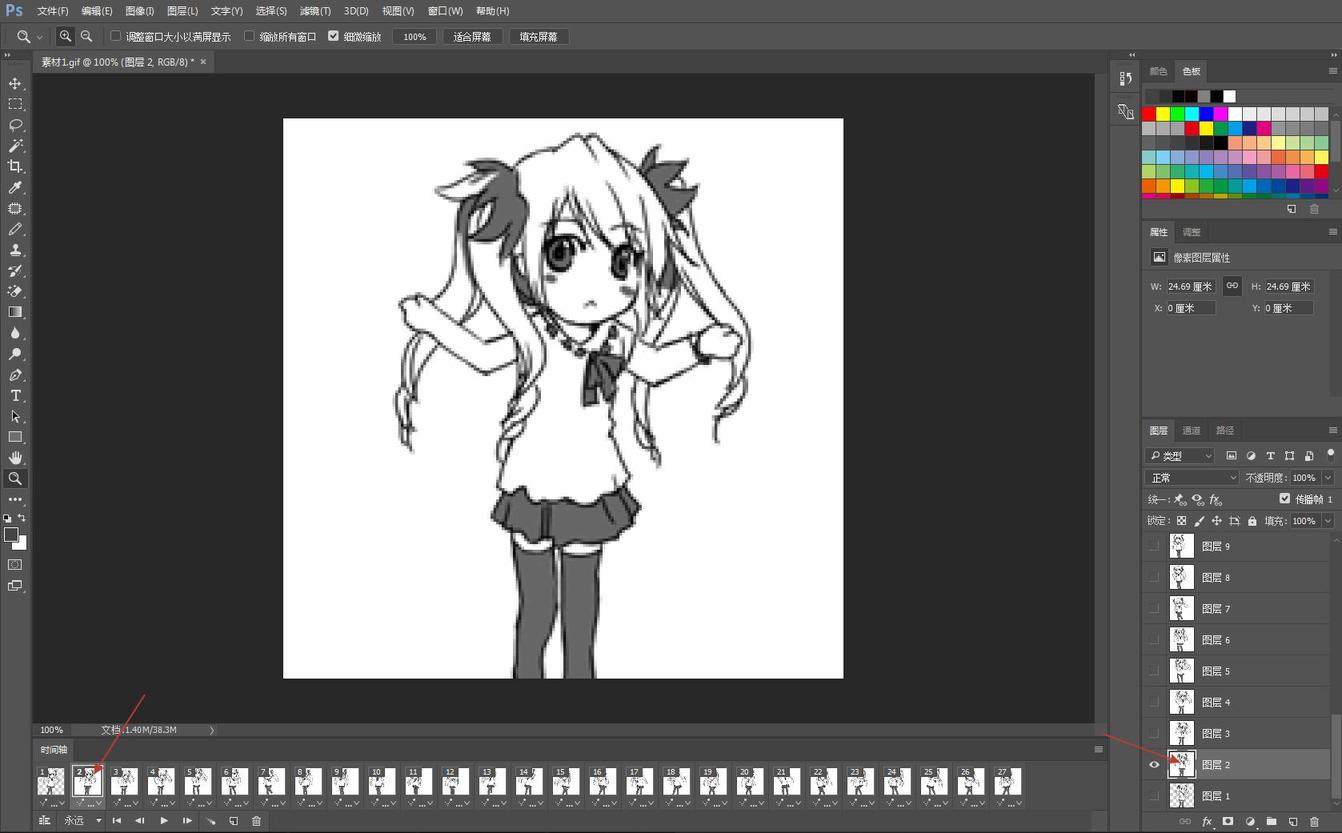Pick the pure red swatch

click(1149, 114)
